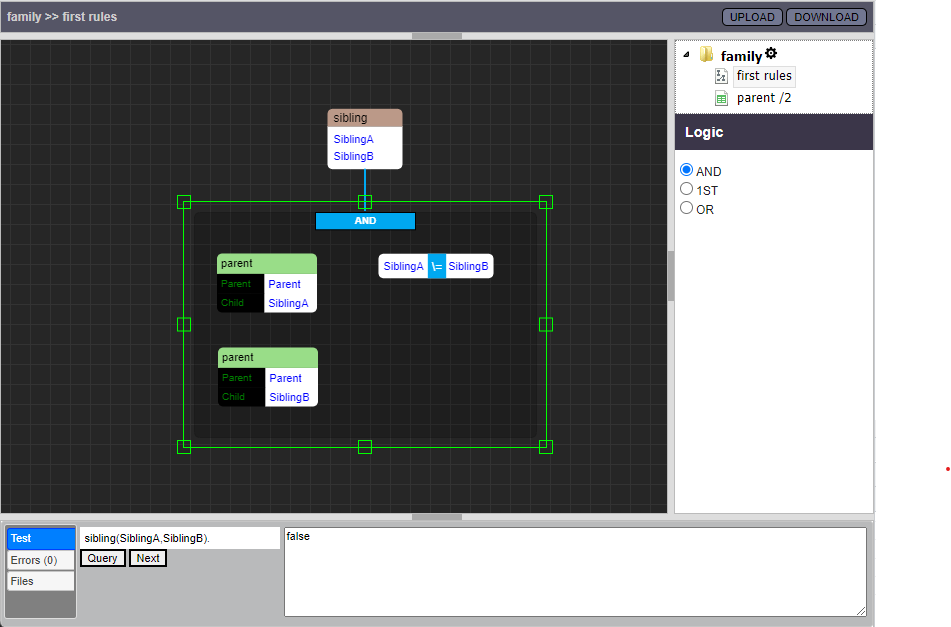Click the bottom-right green resize handle
The width and height of the screenshot is (951, 627).
[x=546, y=446]
